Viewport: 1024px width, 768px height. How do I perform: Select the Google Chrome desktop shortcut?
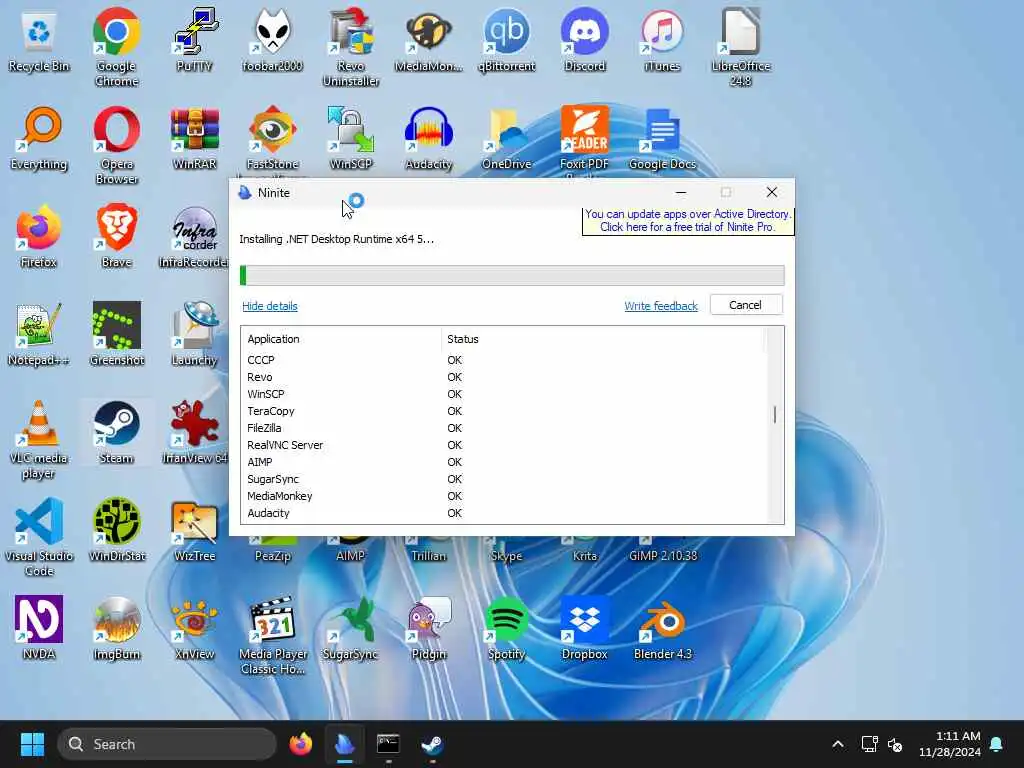pos(117,47)
